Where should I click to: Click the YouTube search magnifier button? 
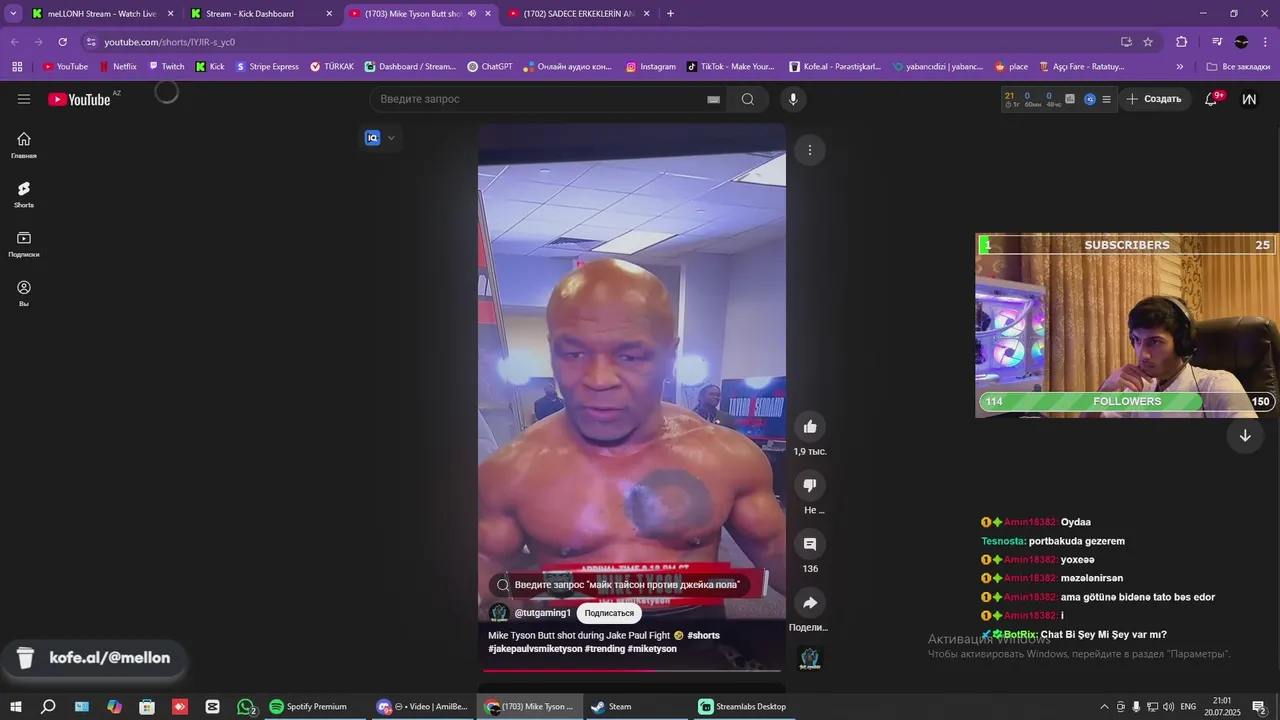pyautogui.click(x=748, y=99)
